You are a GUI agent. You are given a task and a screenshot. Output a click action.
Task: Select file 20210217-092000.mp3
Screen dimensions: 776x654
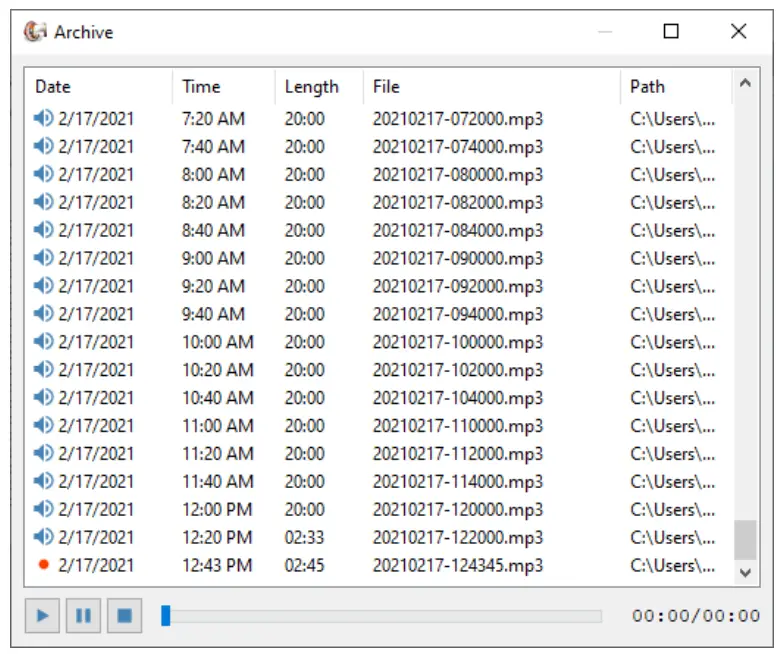pyautogui.click(x=458, y=286)
